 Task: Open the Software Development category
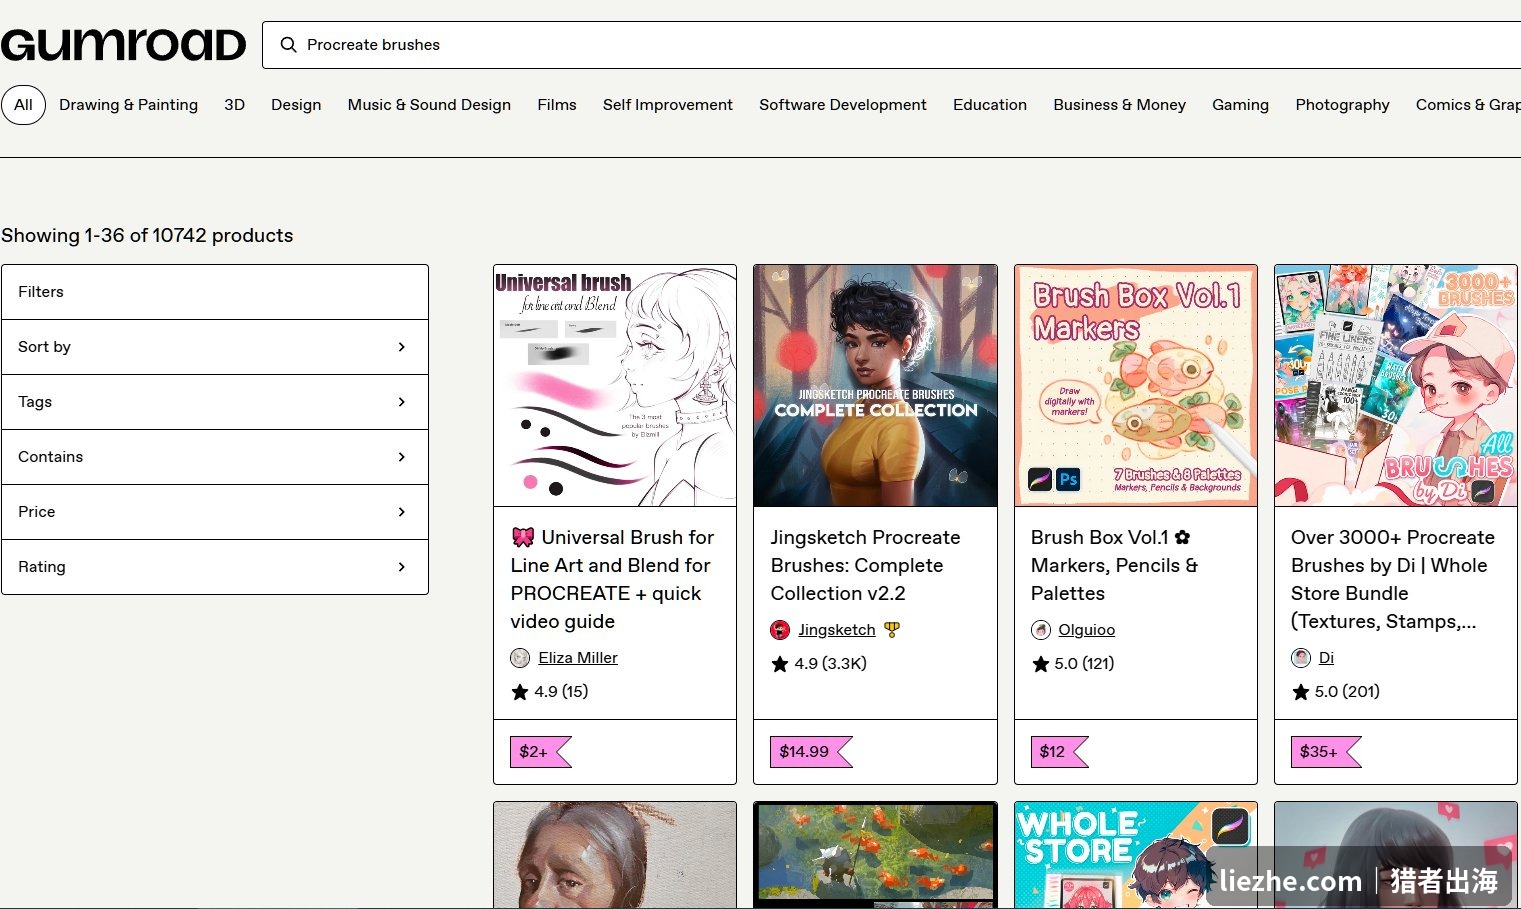point(843,105)
